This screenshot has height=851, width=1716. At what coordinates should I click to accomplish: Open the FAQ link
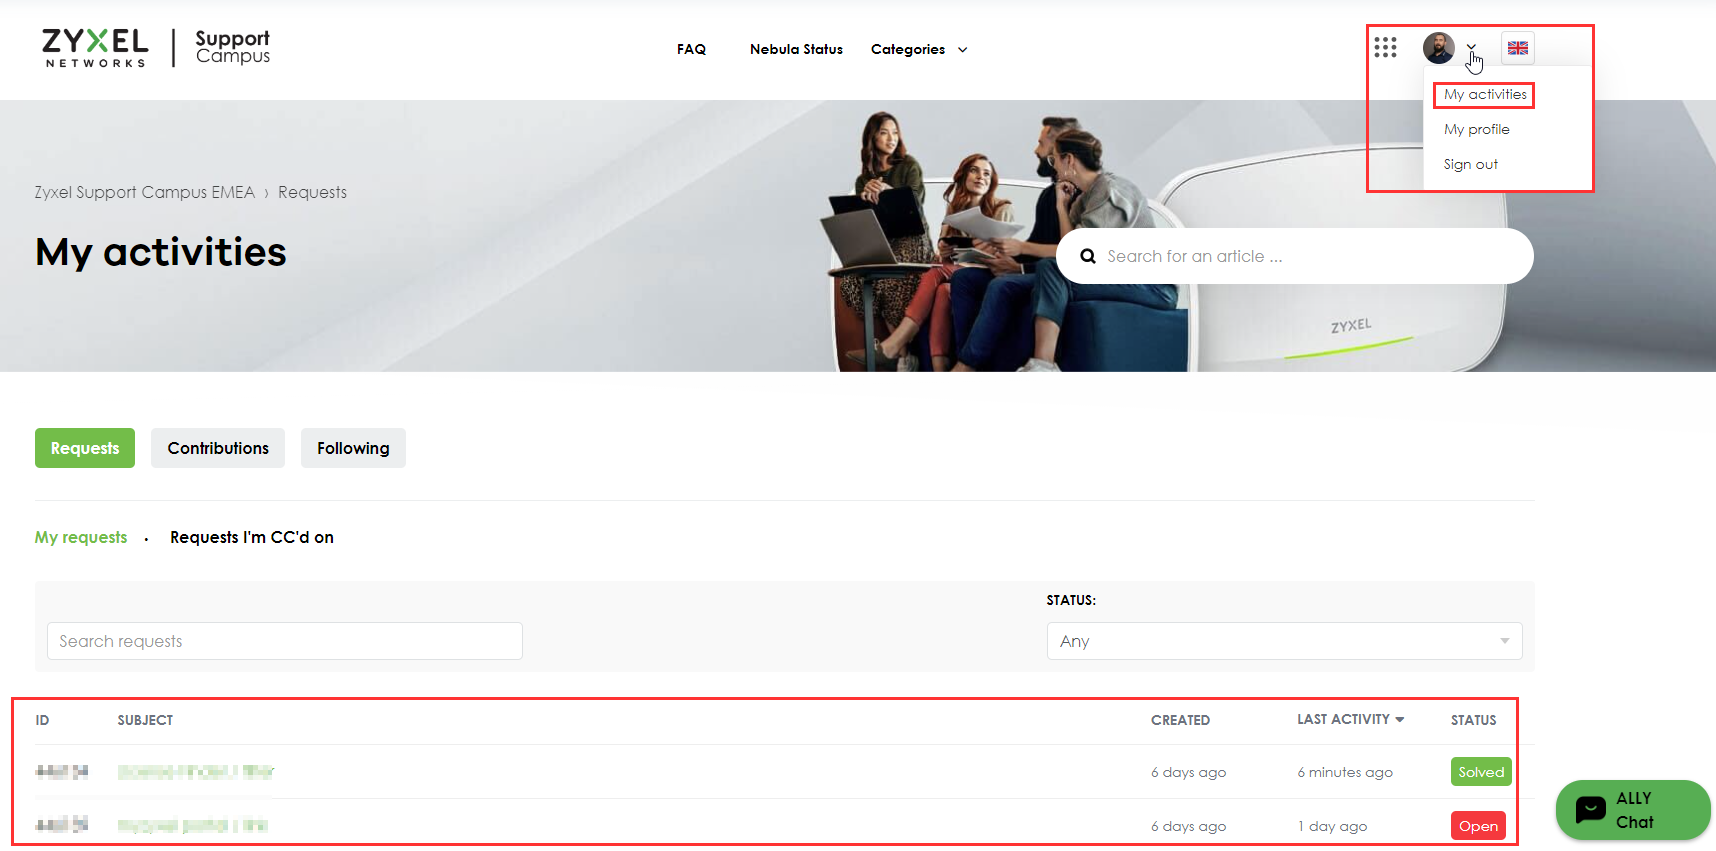click(691, 49)
